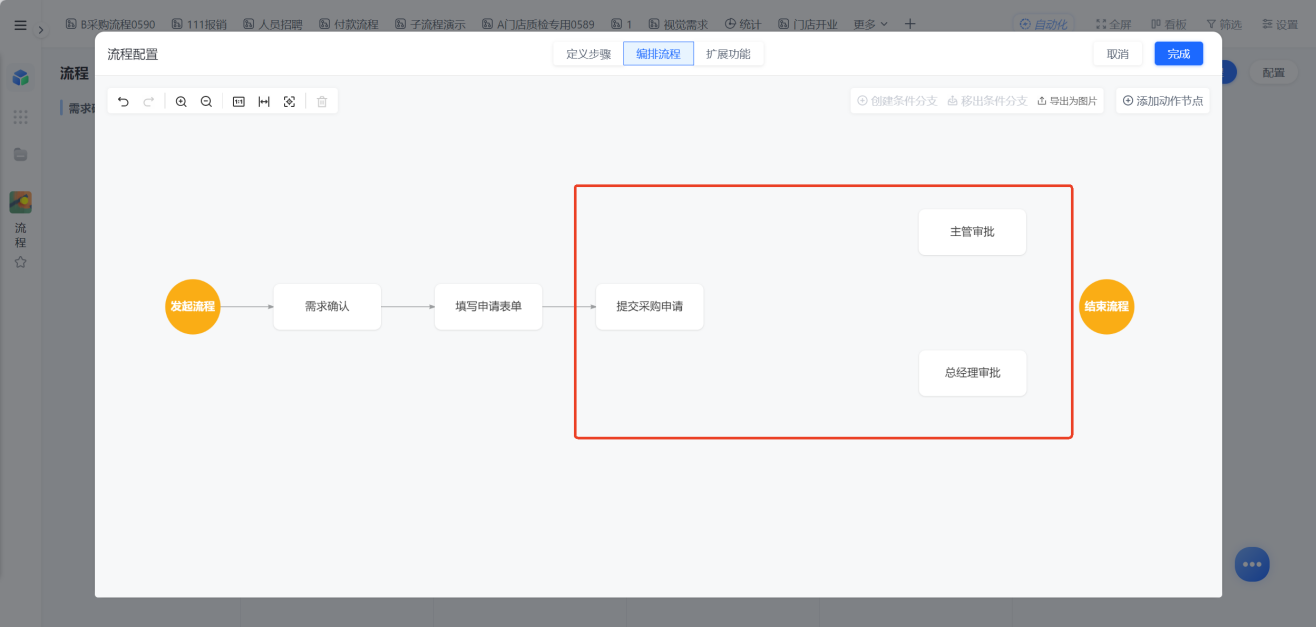Click the blue floating chat bubble button
Image resolution: width=1316 pixels, height=627 pixels.
[1252, 564]
